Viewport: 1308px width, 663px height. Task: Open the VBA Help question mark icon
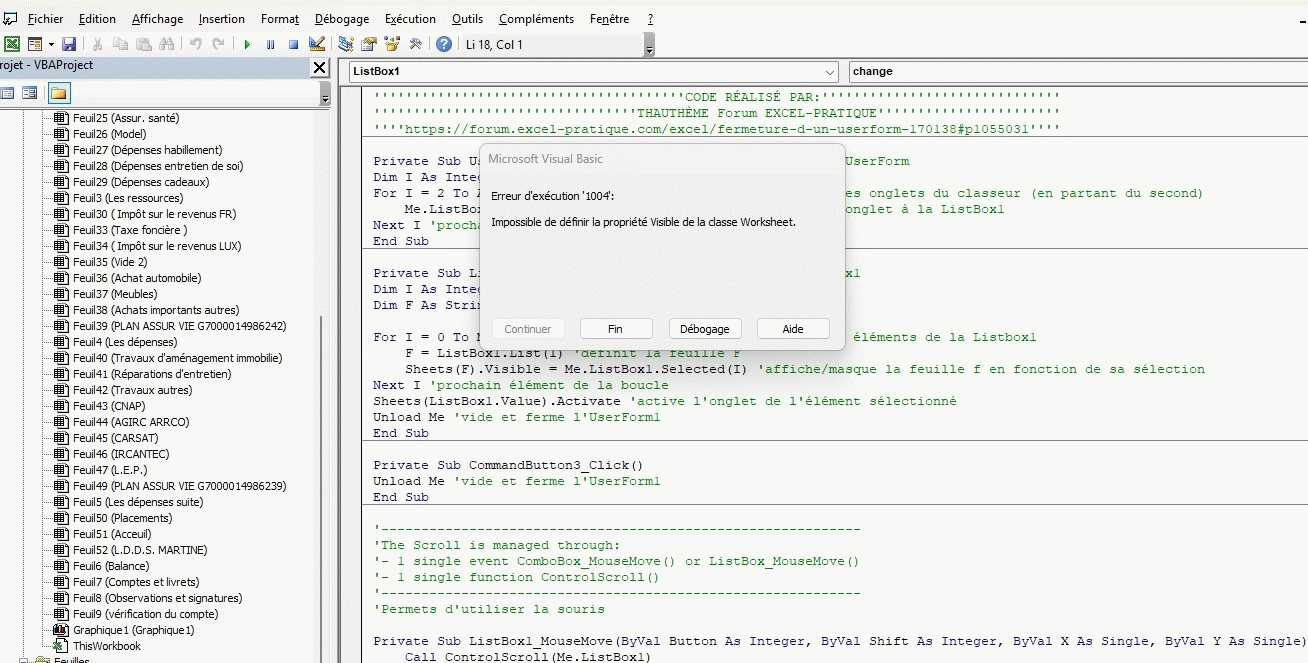coord(444,44)
